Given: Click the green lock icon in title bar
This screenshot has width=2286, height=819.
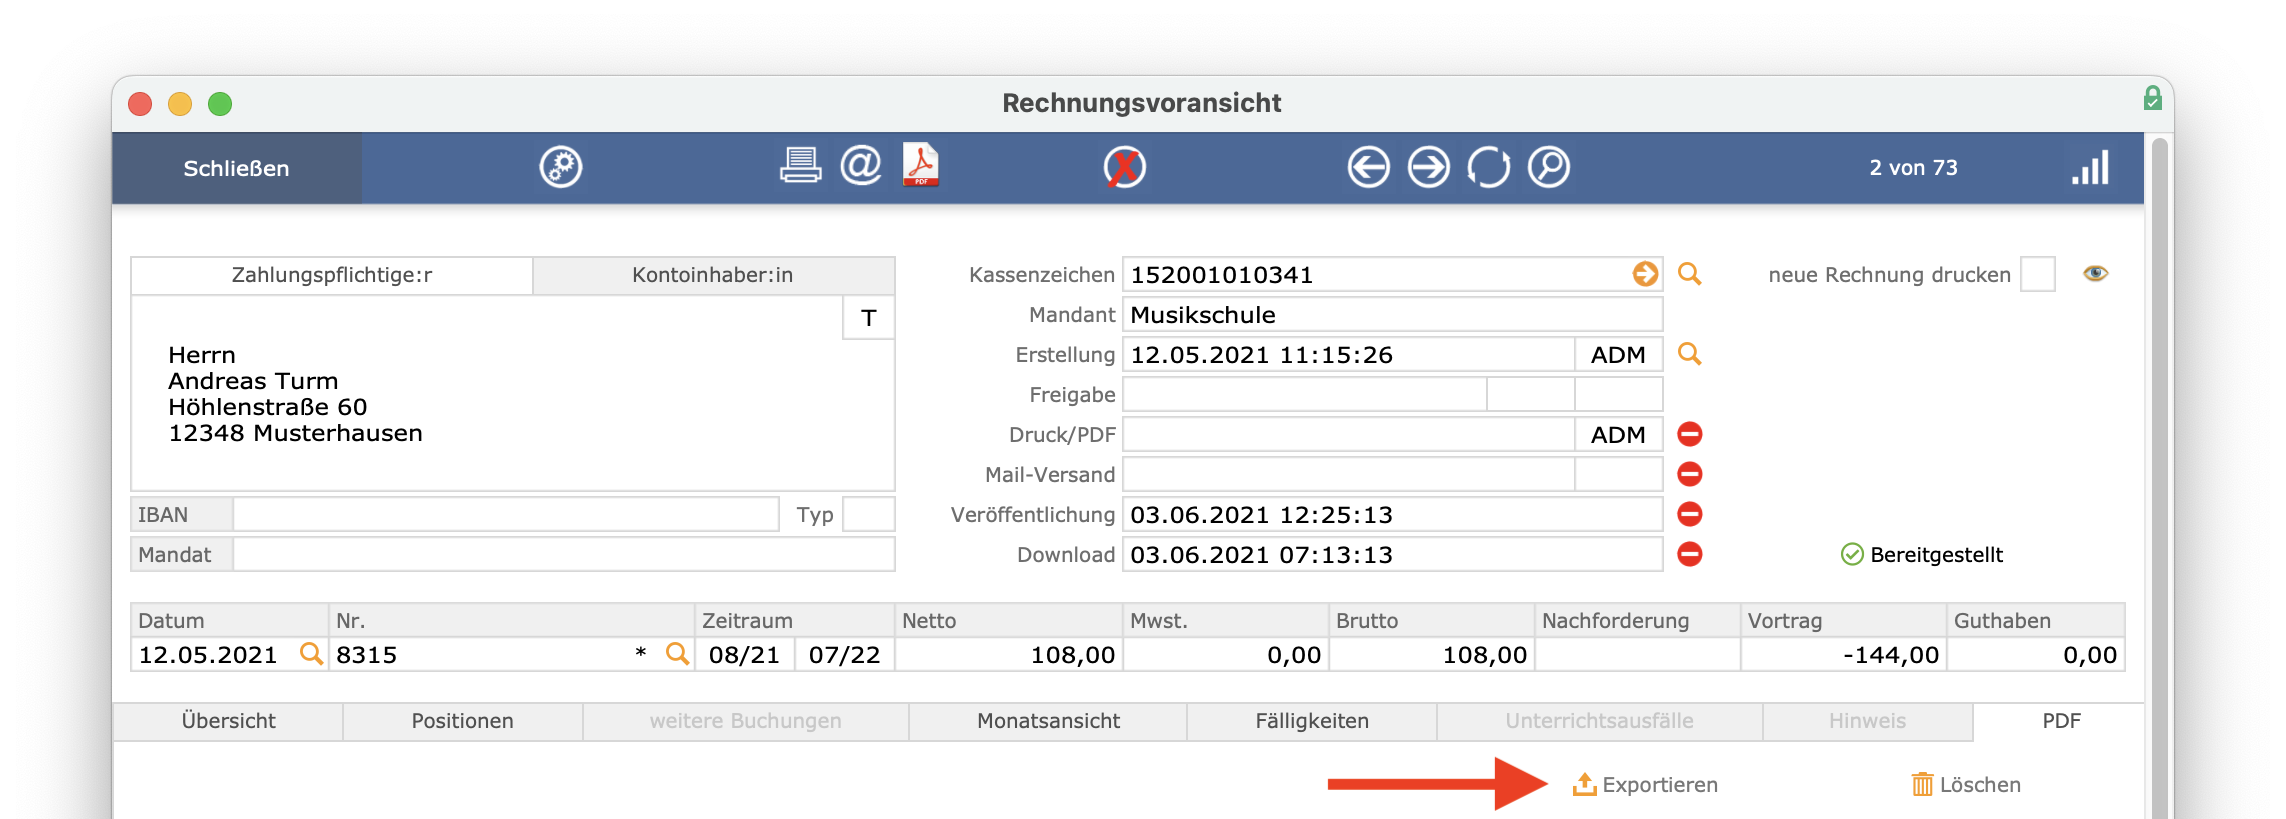Looking at the screenshot, I should point(2153,98).
